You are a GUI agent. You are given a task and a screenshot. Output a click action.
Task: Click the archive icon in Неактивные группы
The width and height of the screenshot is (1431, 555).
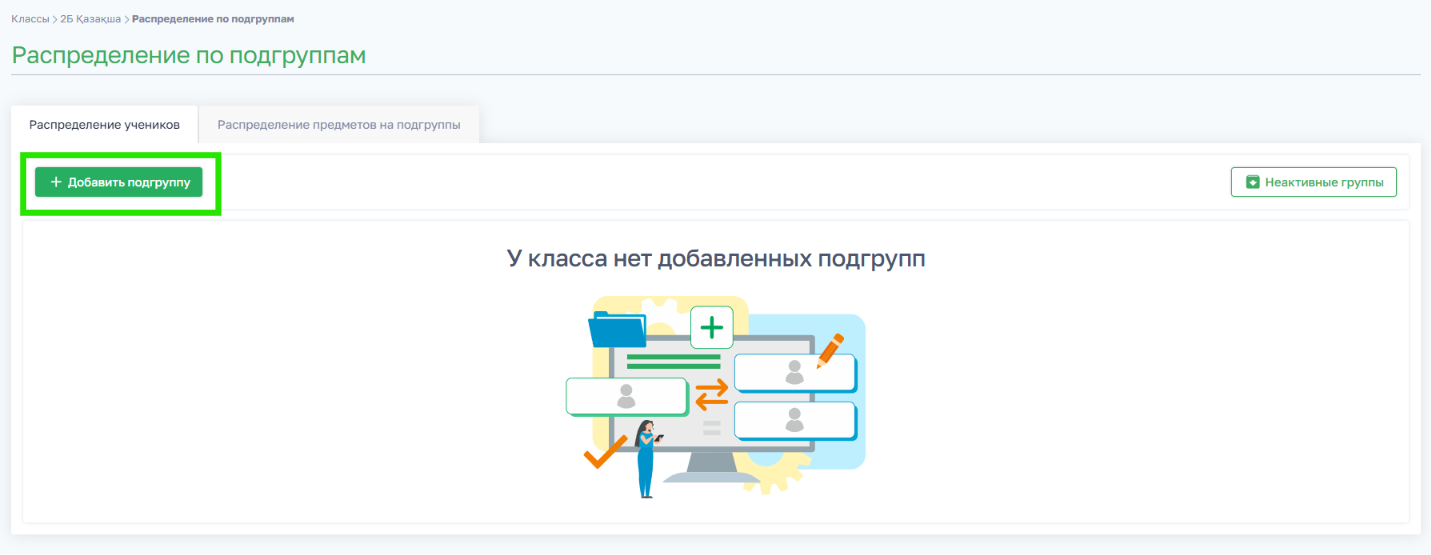1252,182
